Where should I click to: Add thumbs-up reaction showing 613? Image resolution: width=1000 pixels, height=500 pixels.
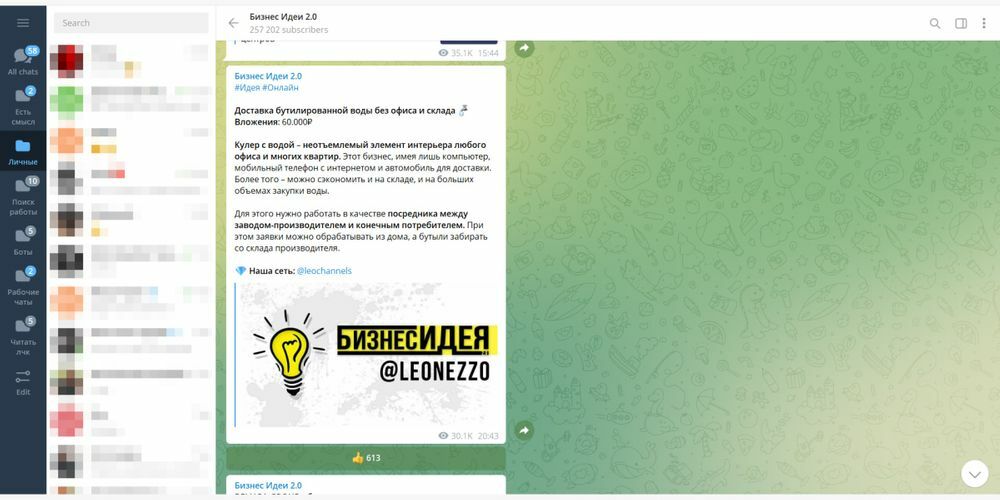coord(365,458)
